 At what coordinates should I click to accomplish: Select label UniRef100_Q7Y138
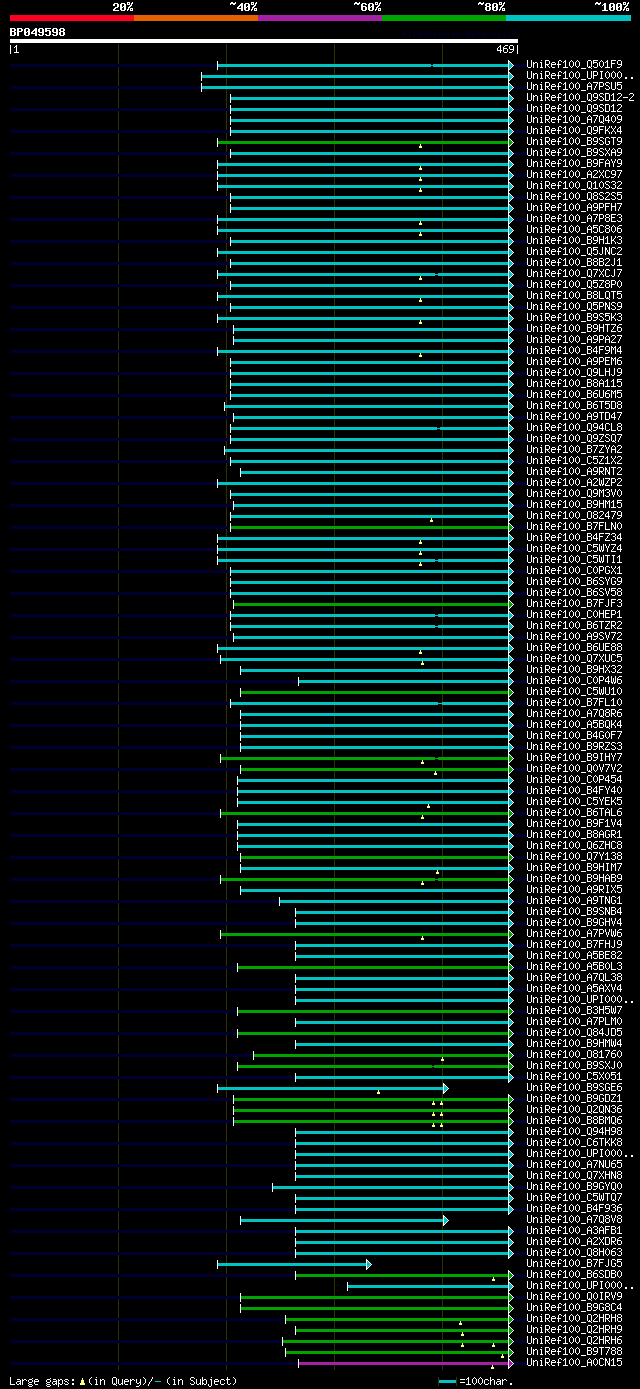(574, 856)
